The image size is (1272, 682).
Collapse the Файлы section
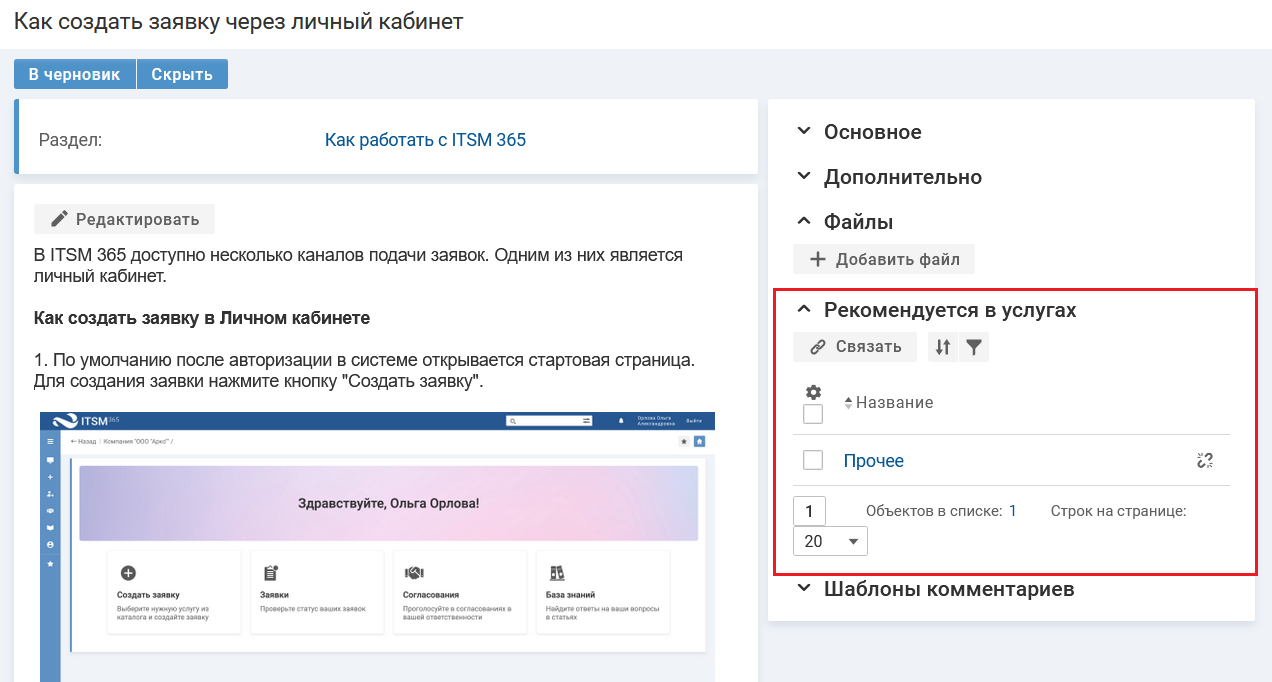(803, 221)
